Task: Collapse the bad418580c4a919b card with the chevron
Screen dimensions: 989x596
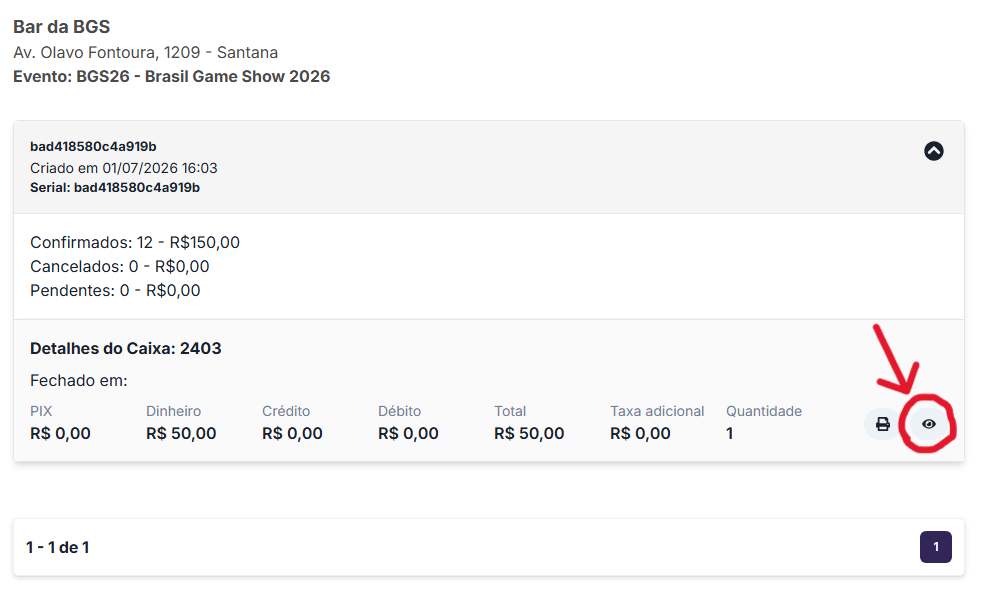Action: (933, 151)
